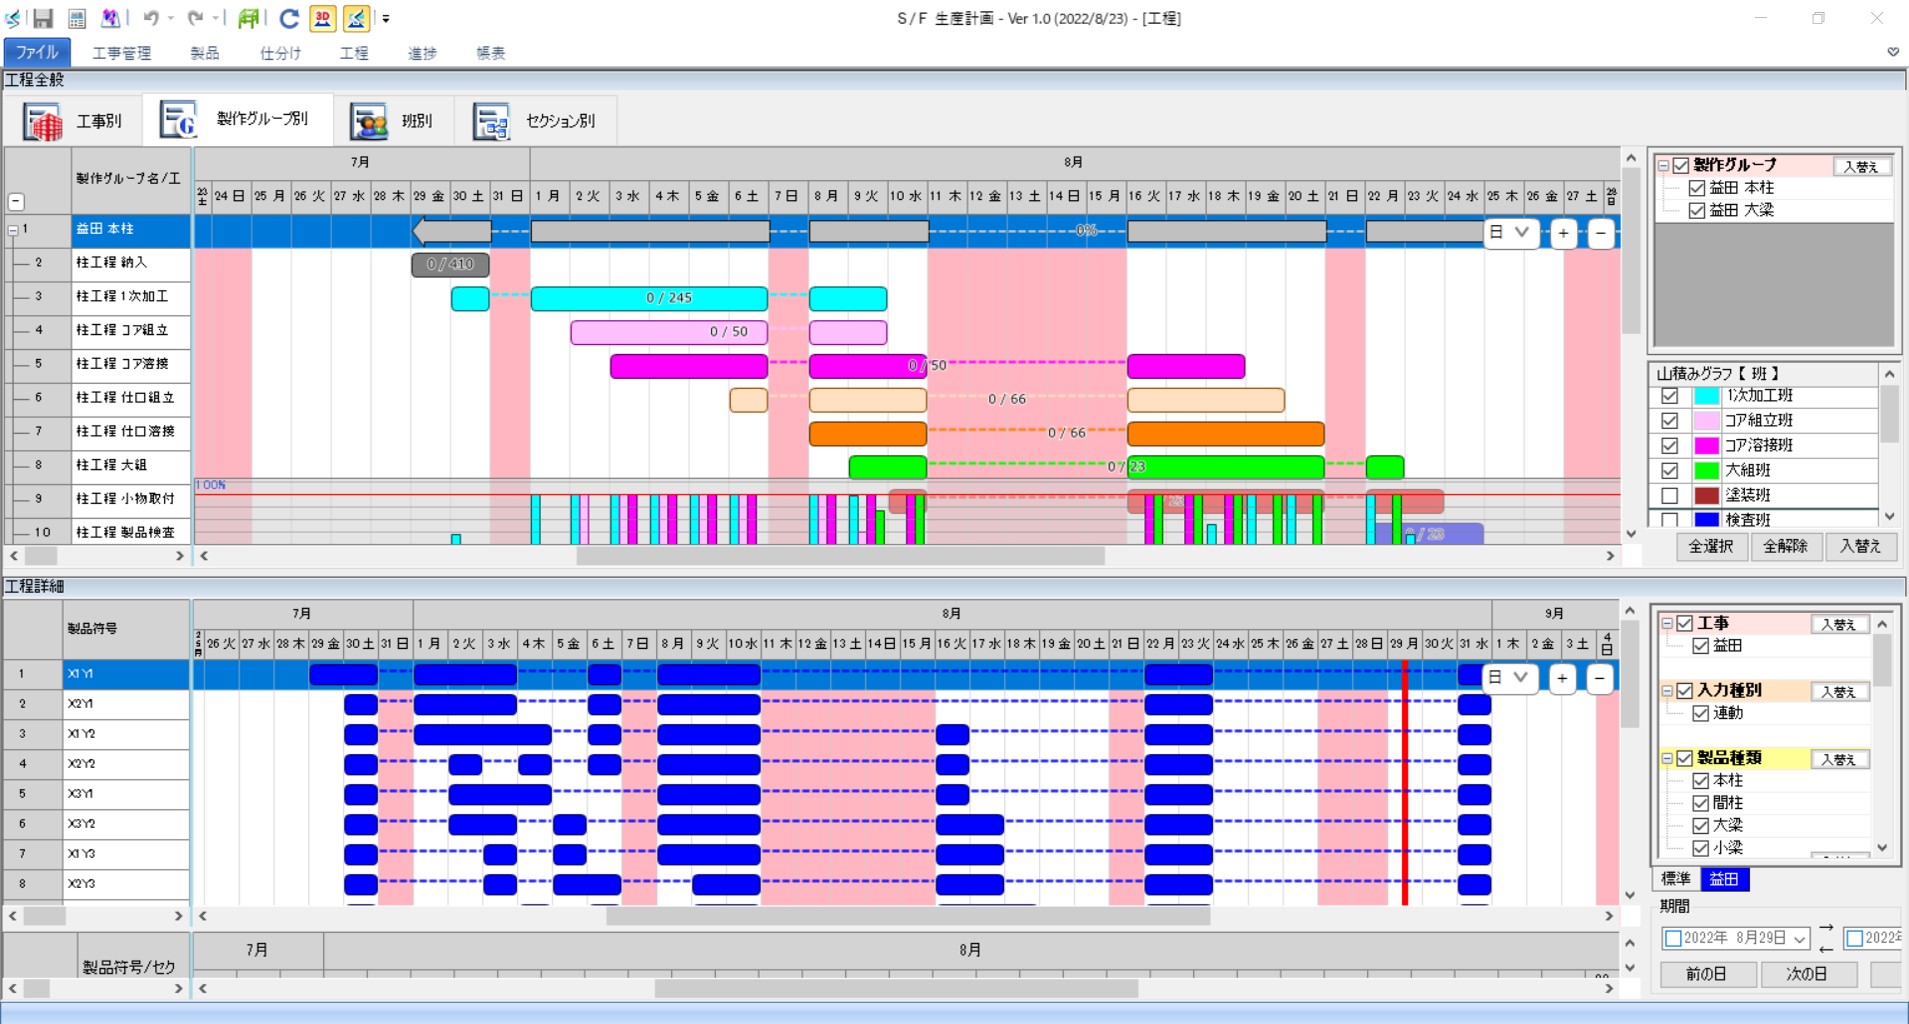The width and height of the screenshot is (1909, 1024).
Task: Open the 工事管理 menu
Action: (x=122, y=53)
